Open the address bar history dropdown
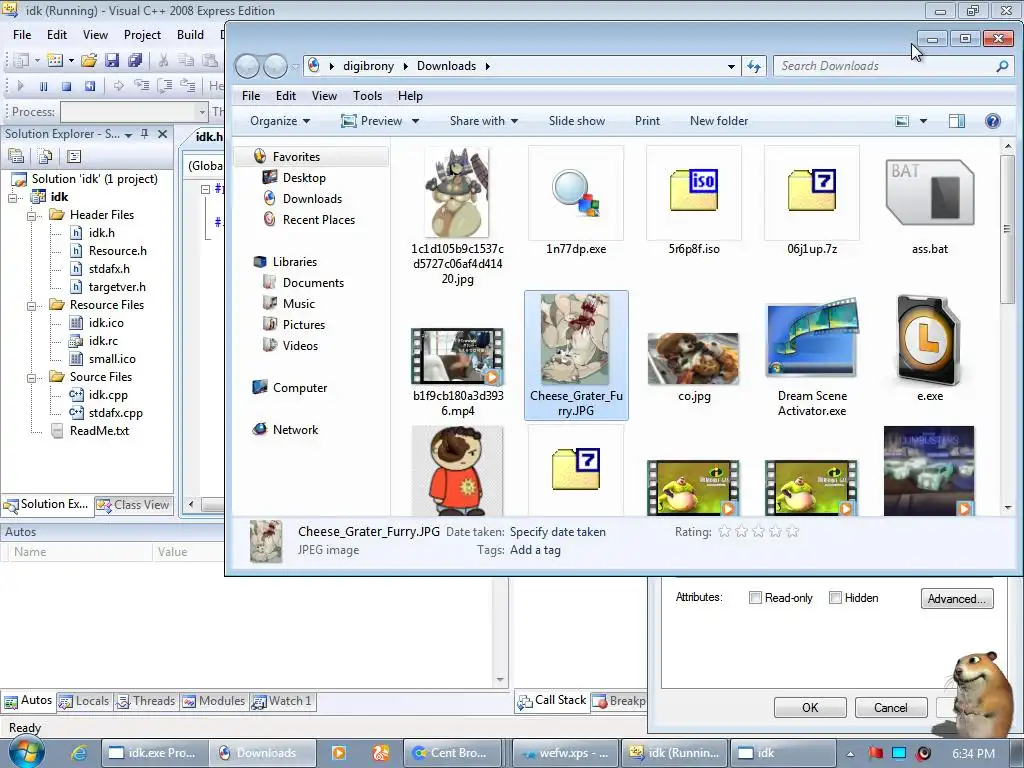The height and width of the screenshot is (768, 1024). click(x=731, y=66)
